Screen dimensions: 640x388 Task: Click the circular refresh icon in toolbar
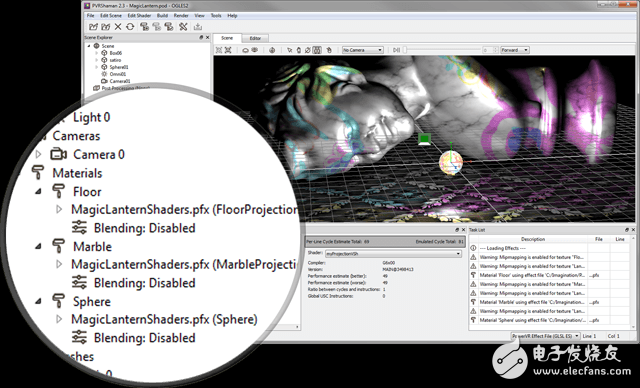[x=130, y=27]
